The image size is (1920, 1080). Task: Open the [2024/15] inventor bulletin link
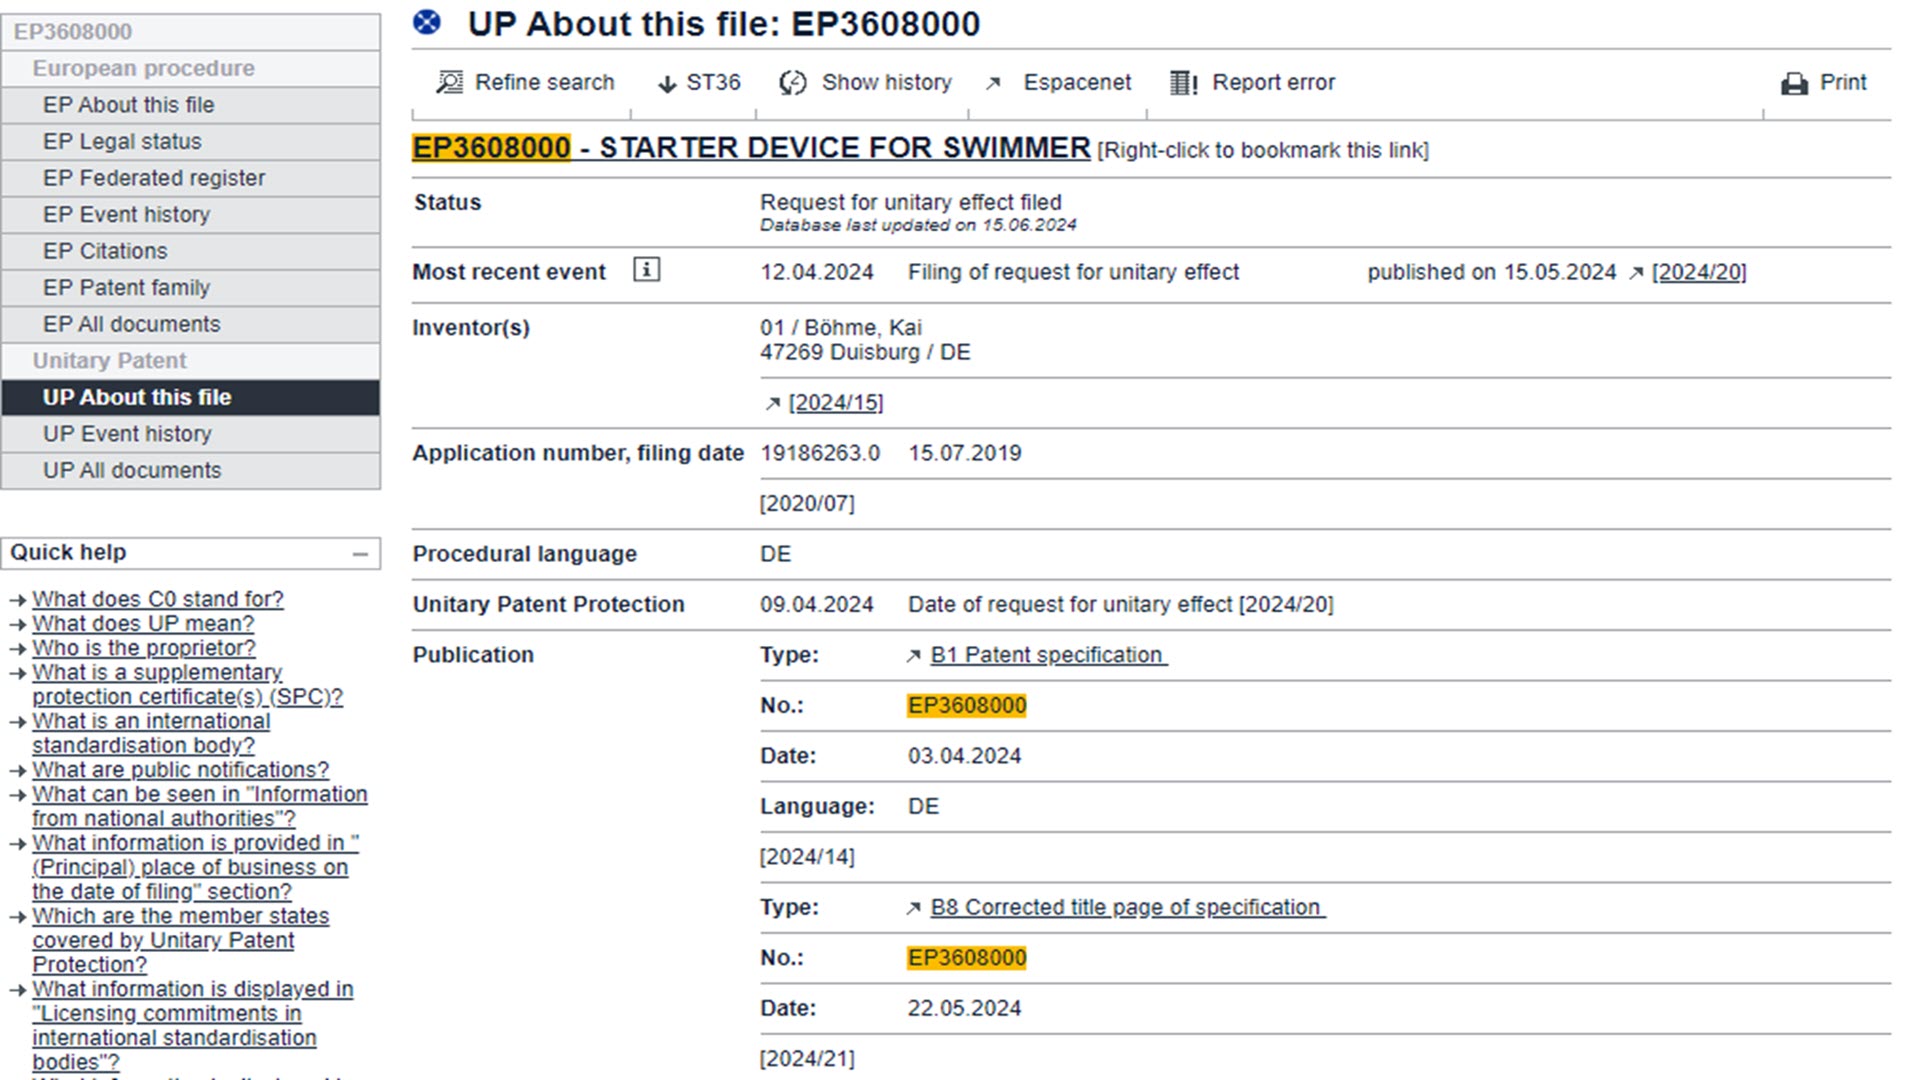(x=835, y=403)
